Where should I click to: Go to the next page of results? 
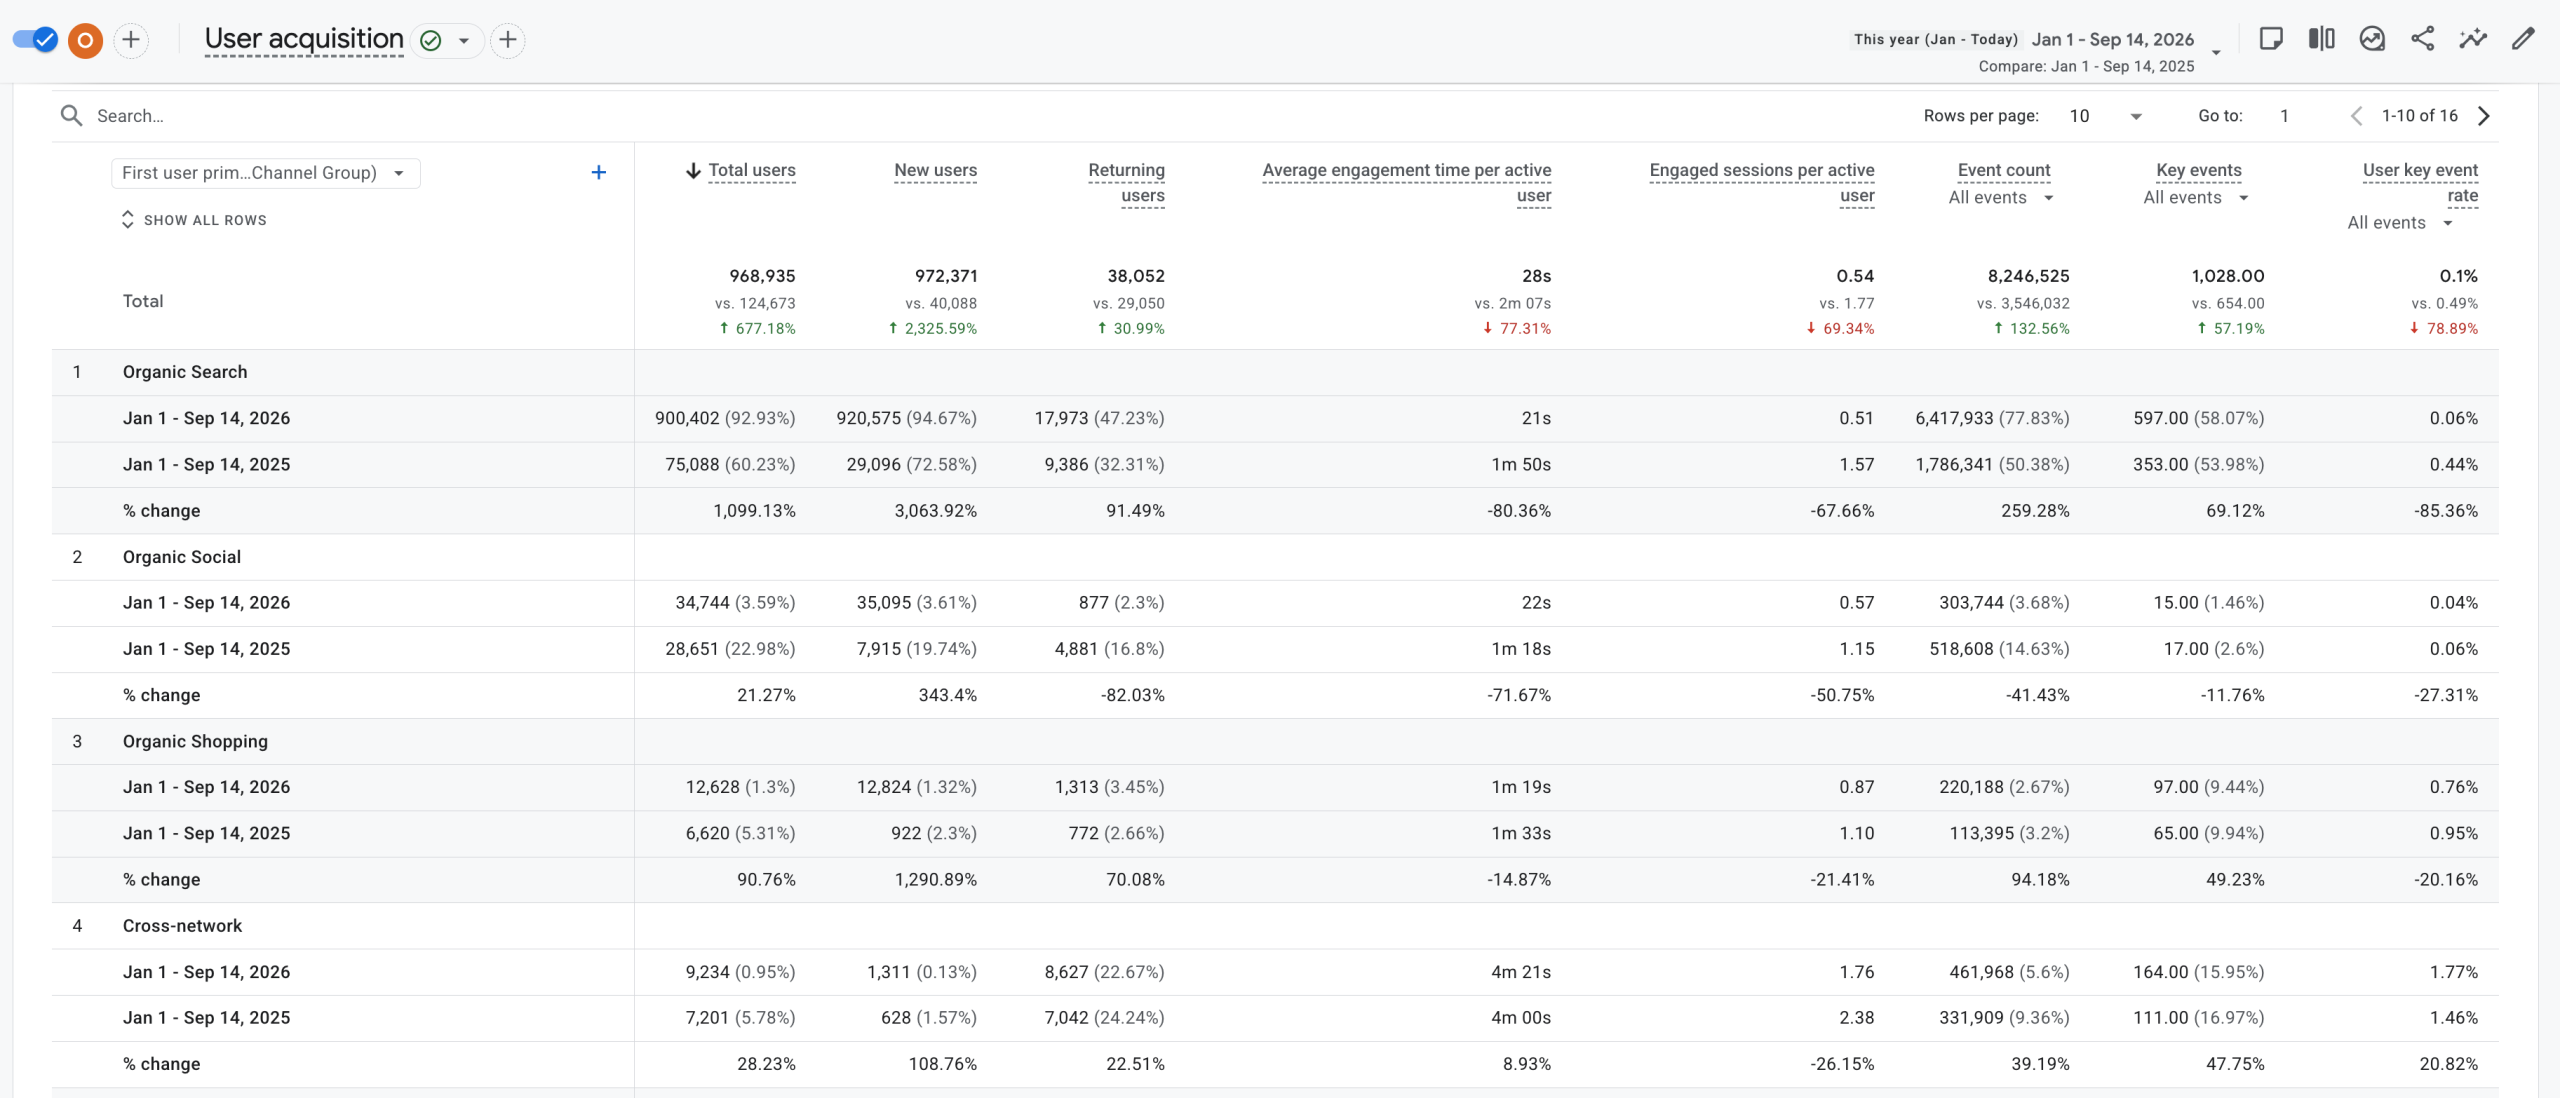pyautogui.click(x=2484, y=116)
